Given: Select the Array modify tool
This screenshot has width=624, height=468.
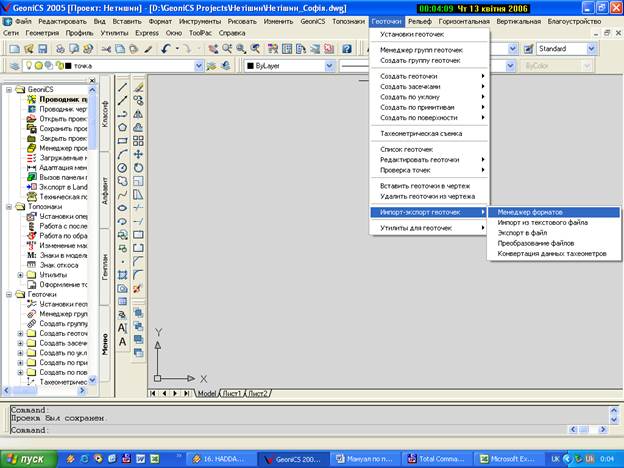Looking at the screenshot, I should tap(138, 141).
